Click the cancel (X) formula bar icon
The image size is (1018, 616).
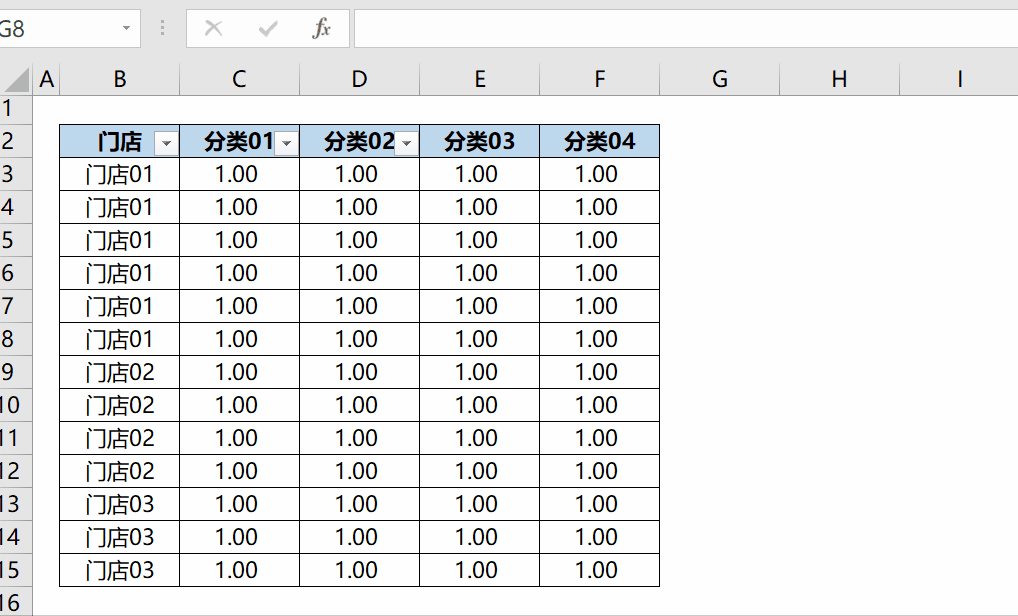tap(214, 28)
